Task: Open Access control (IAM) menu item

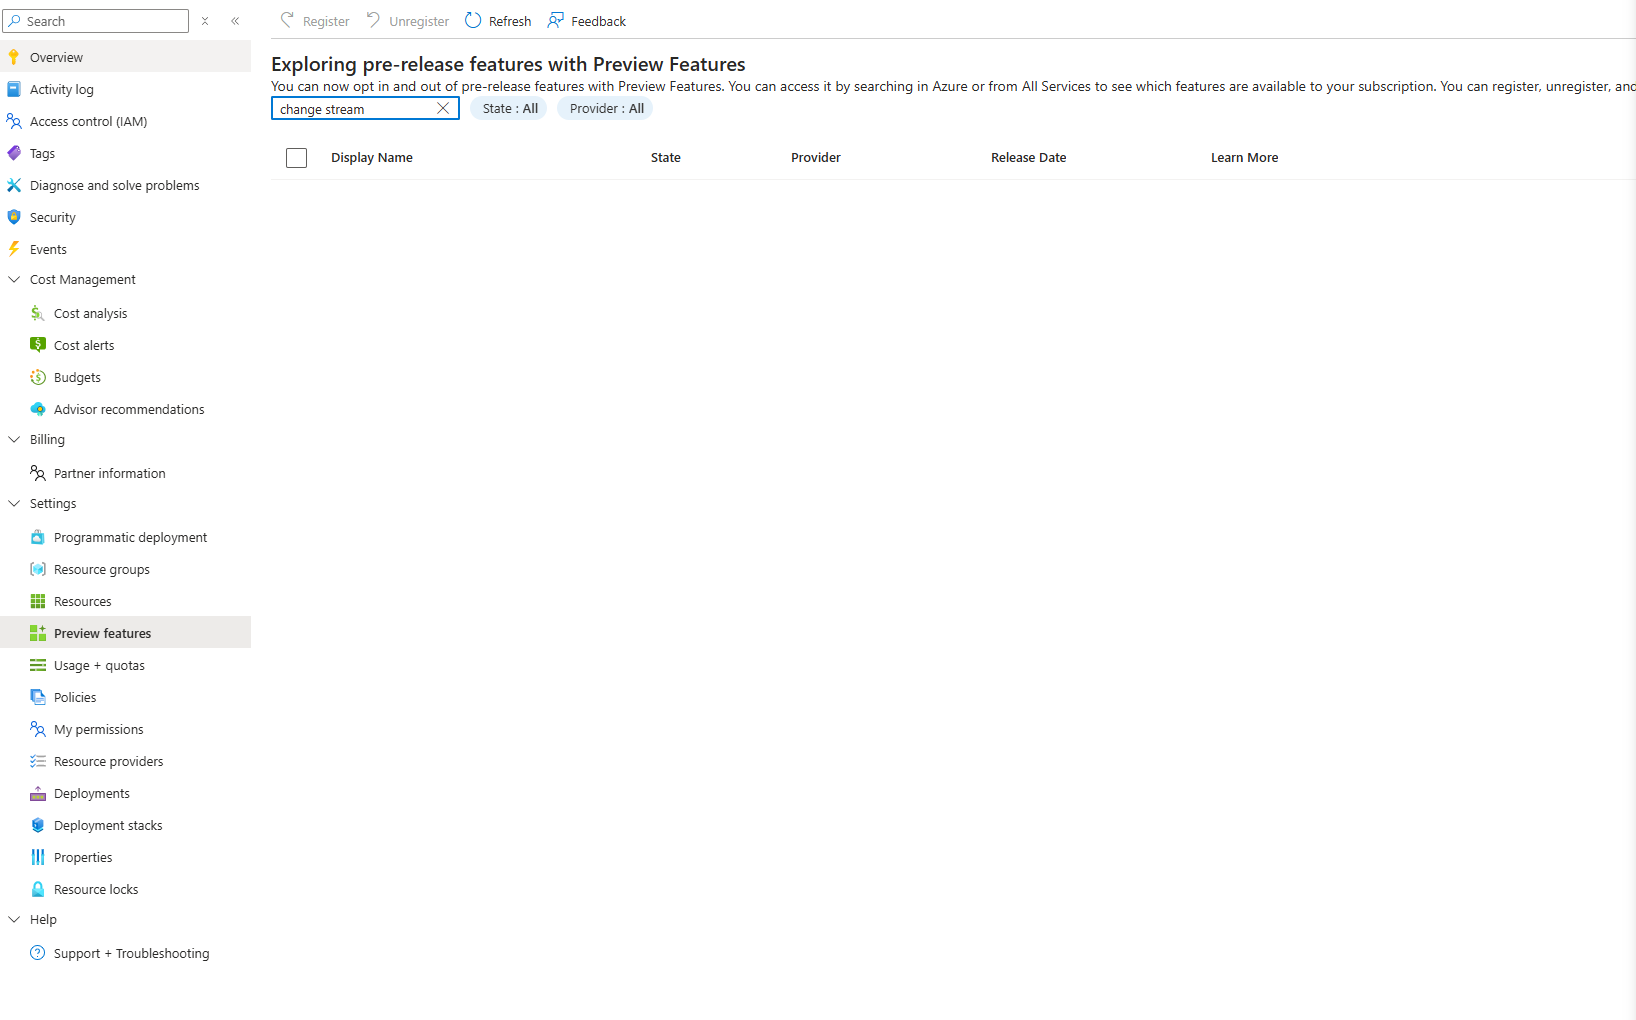Action: click(x=125, y=121)
